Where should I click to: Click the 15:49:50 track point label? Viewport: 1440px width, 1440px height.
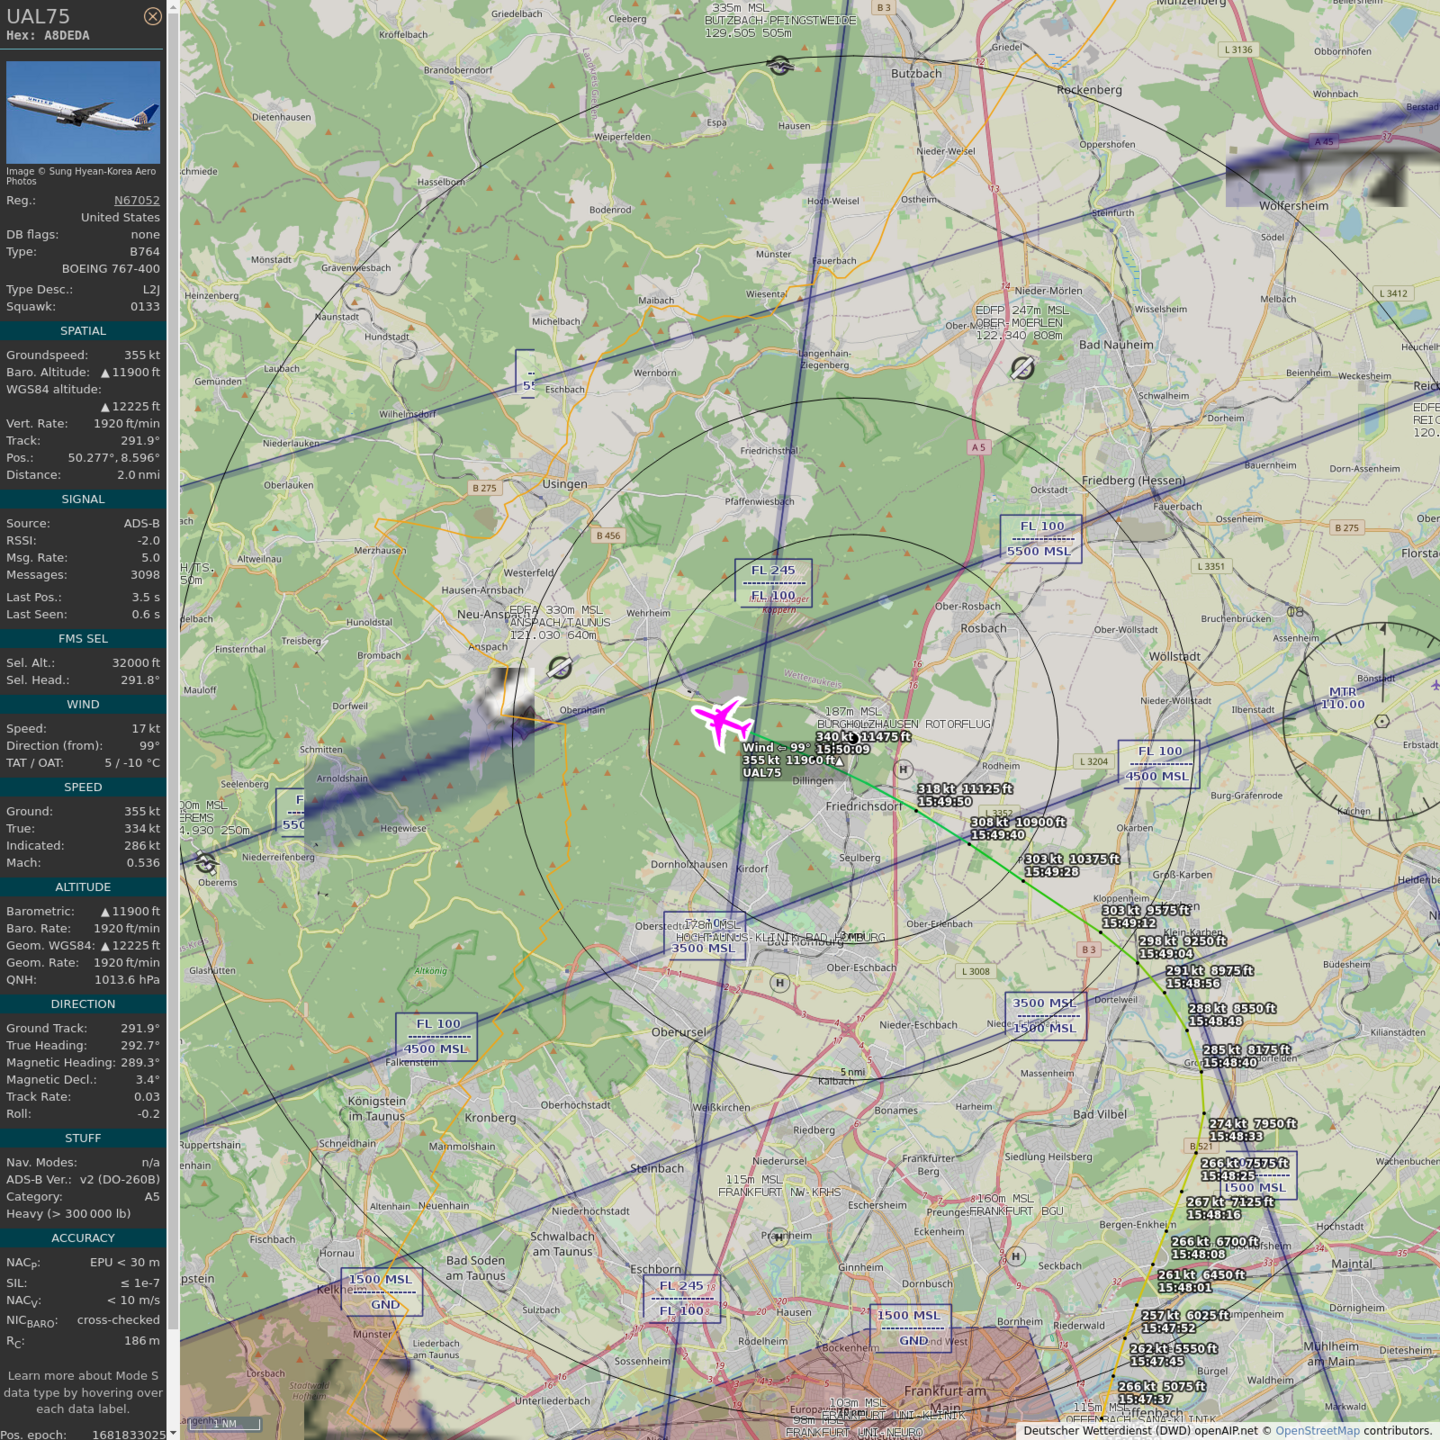[944, 802]
